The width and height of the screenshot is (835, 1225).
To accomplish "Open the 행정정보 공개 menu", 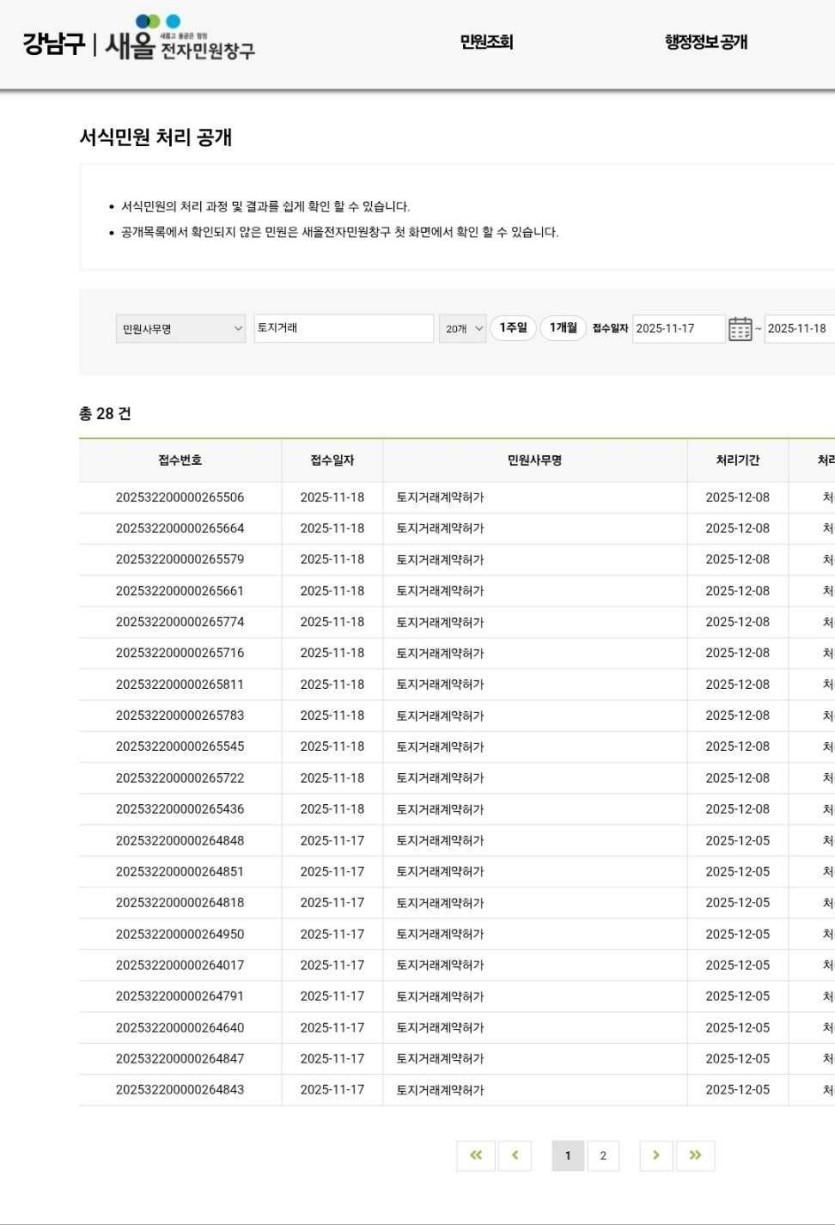I will click(706, 42).
